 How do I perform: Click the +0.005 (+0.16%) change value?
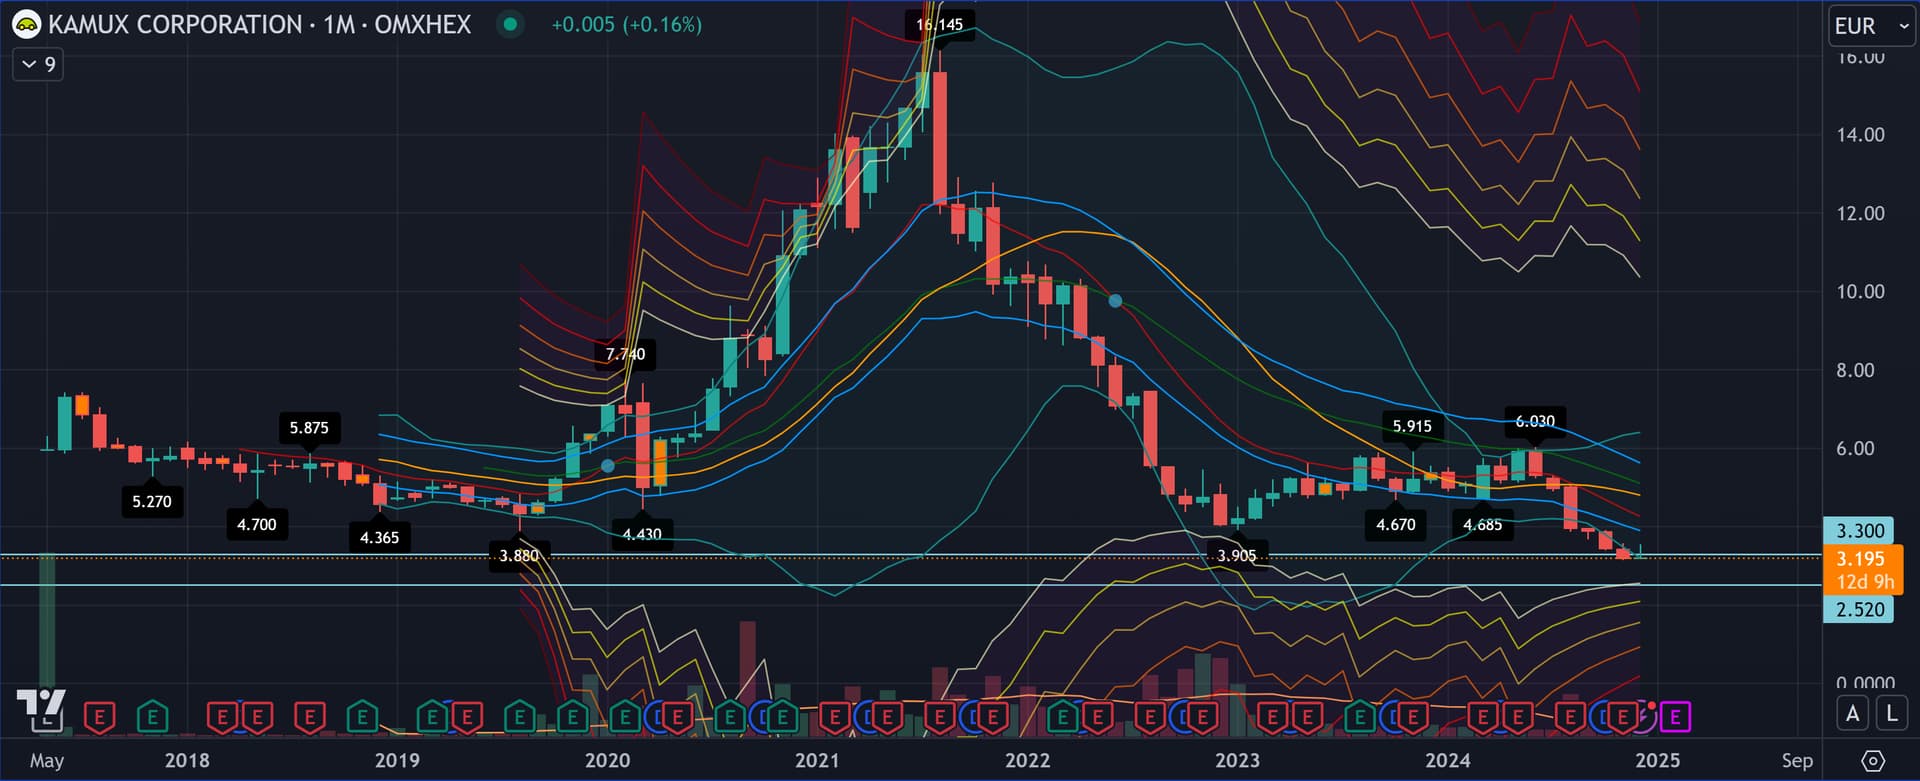626,24
